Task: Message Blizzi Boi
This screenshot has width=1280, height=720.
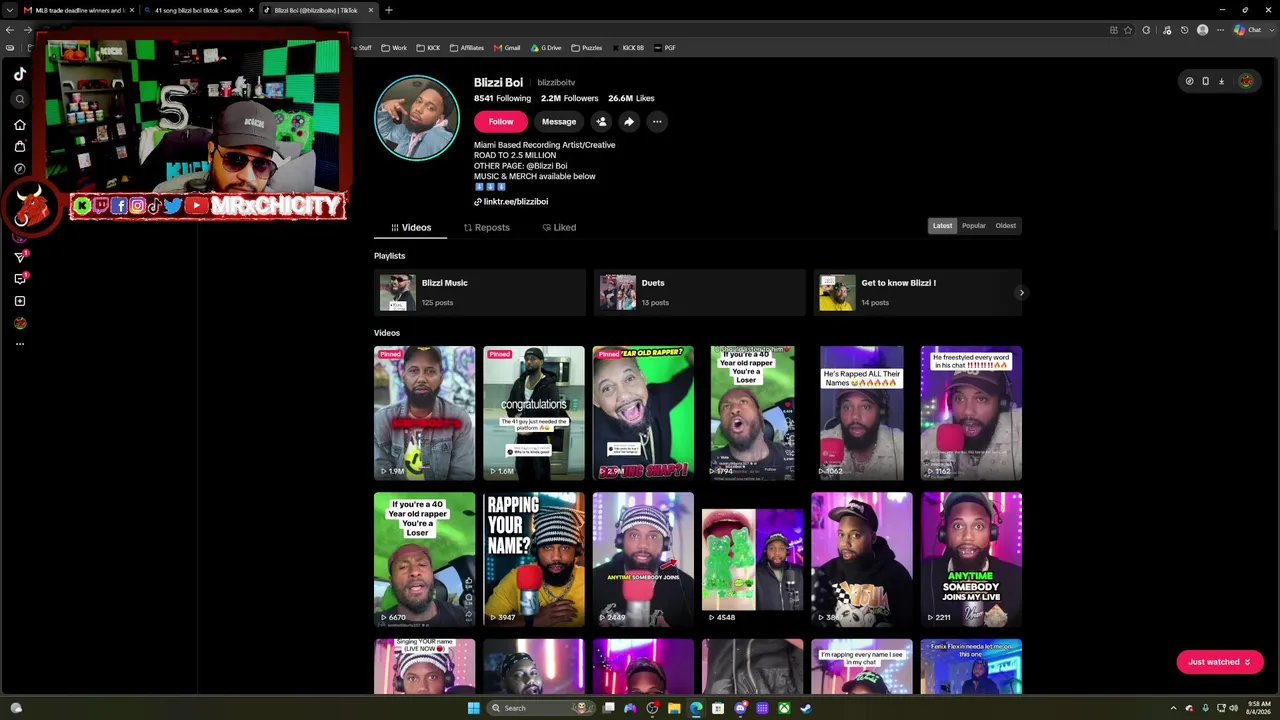Action: click(x=559, y=122)
